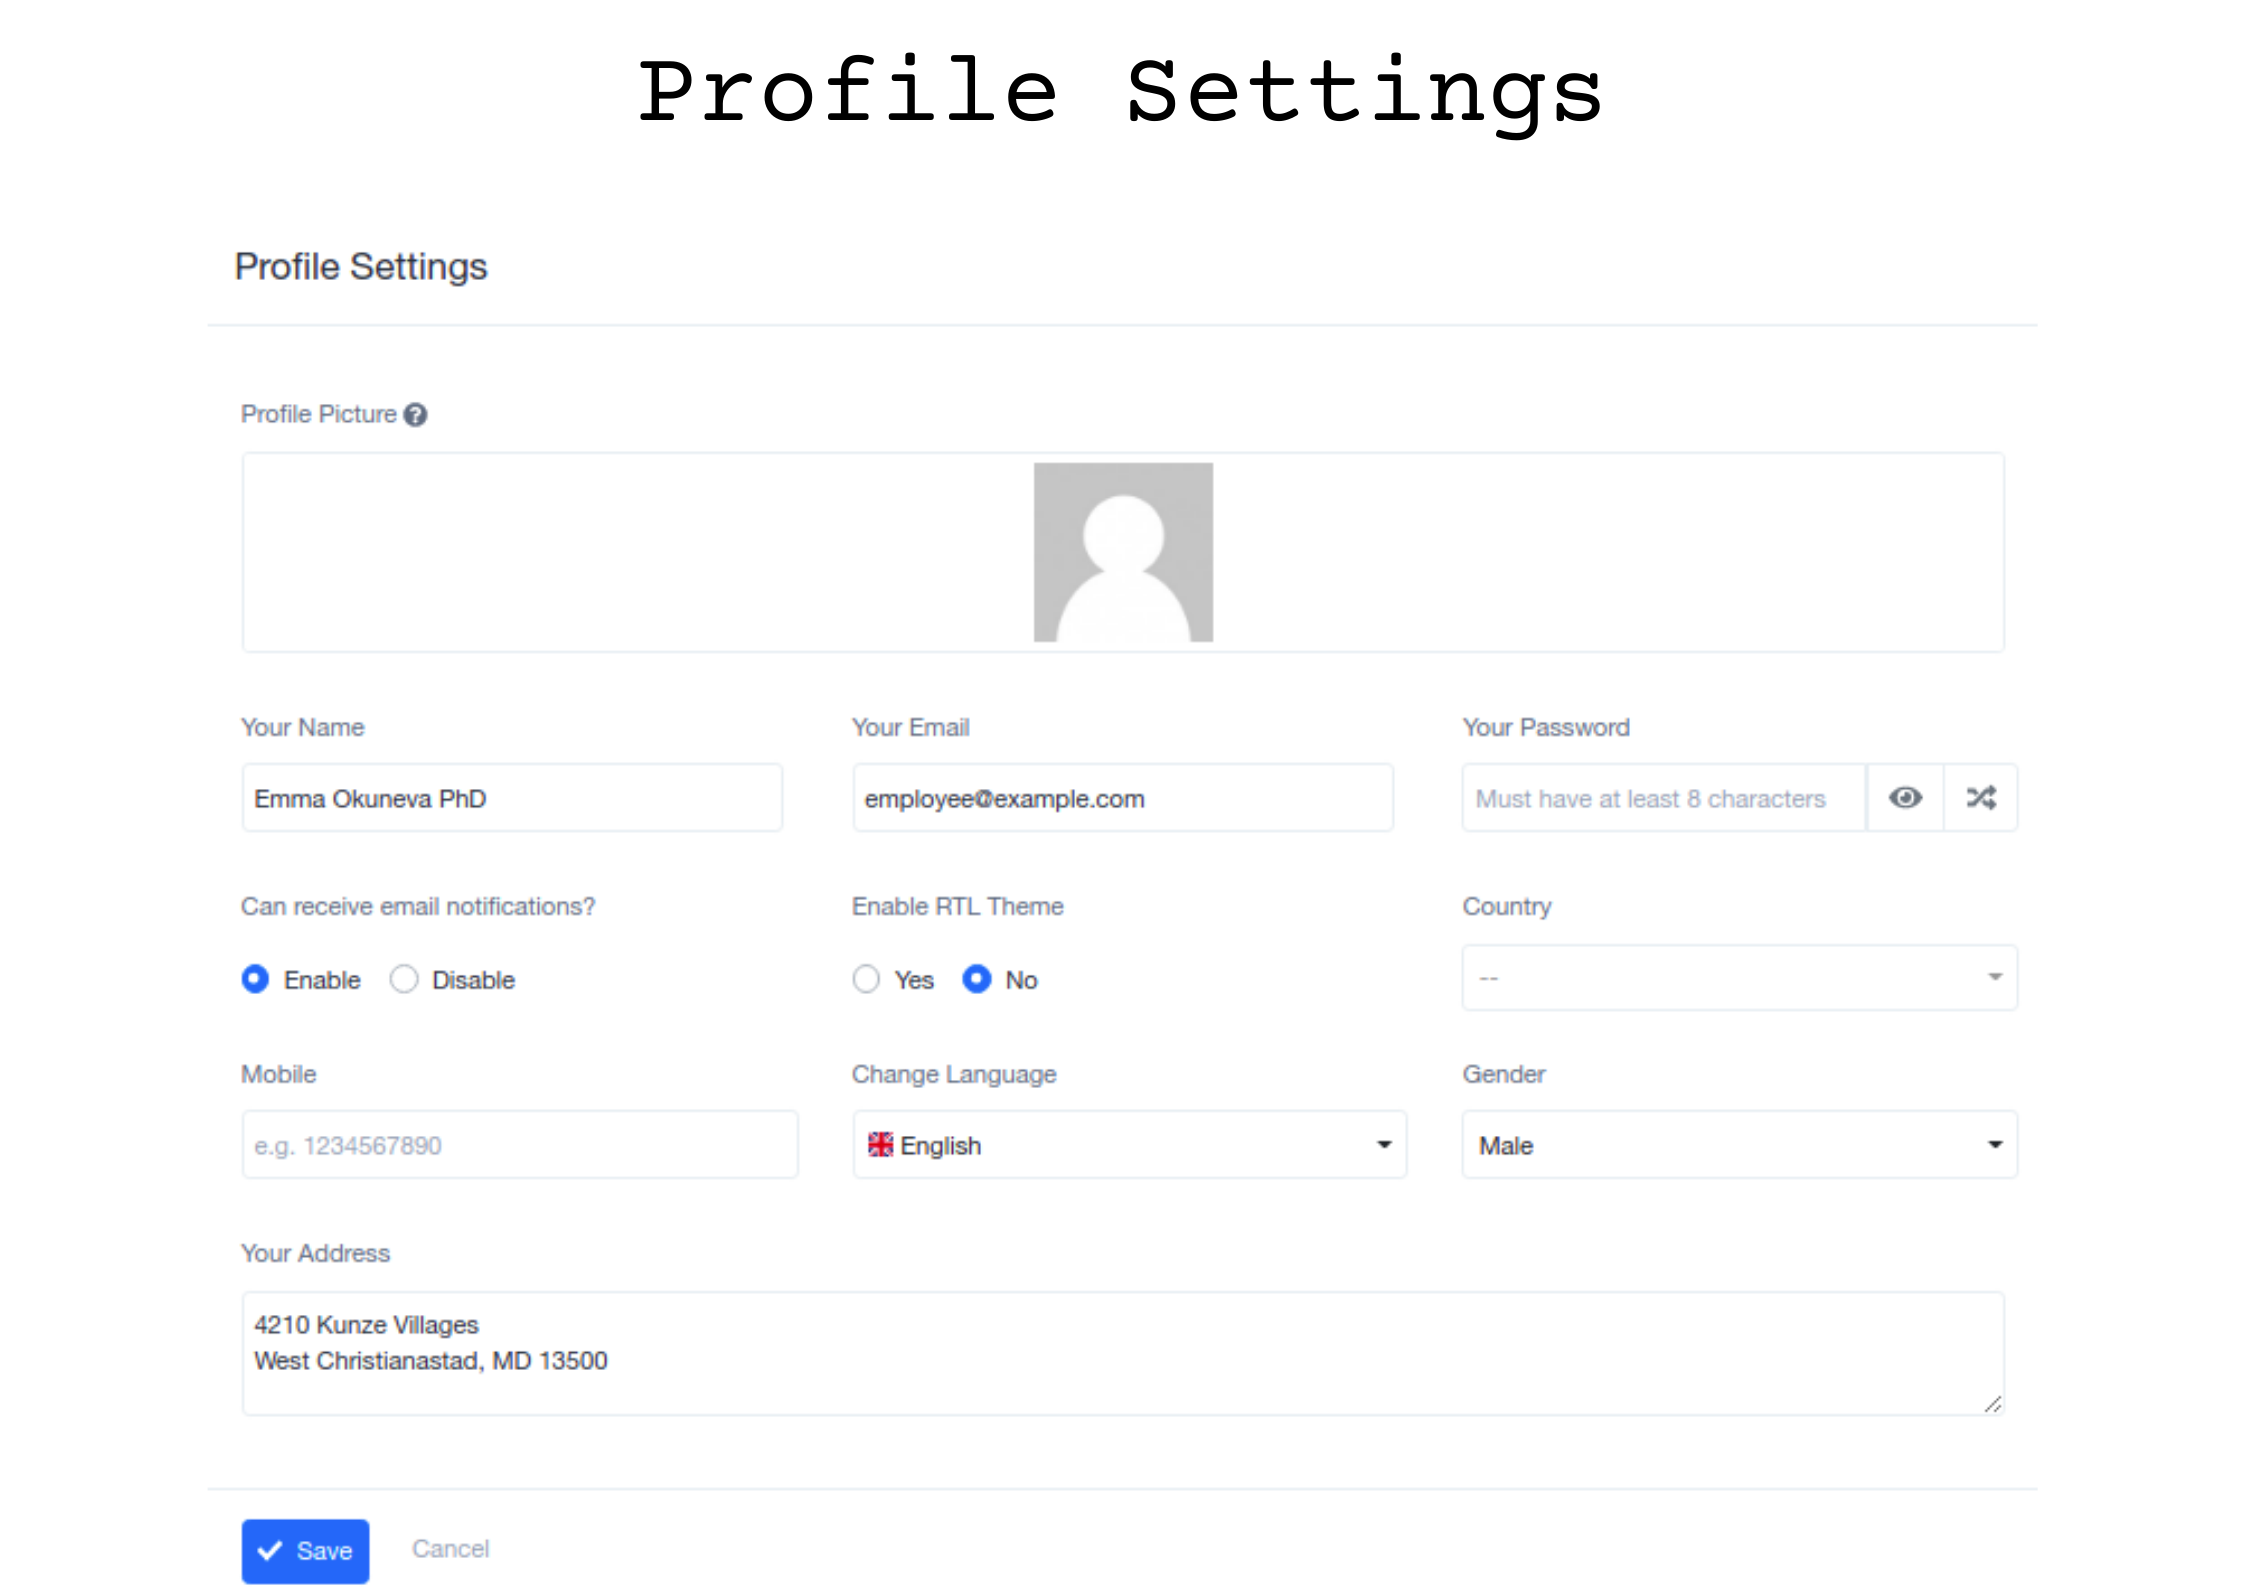The height and width of the screenshot is (1587, 2245).
Task: Click the Profile Picture help question icon
Action: [415, 414]
